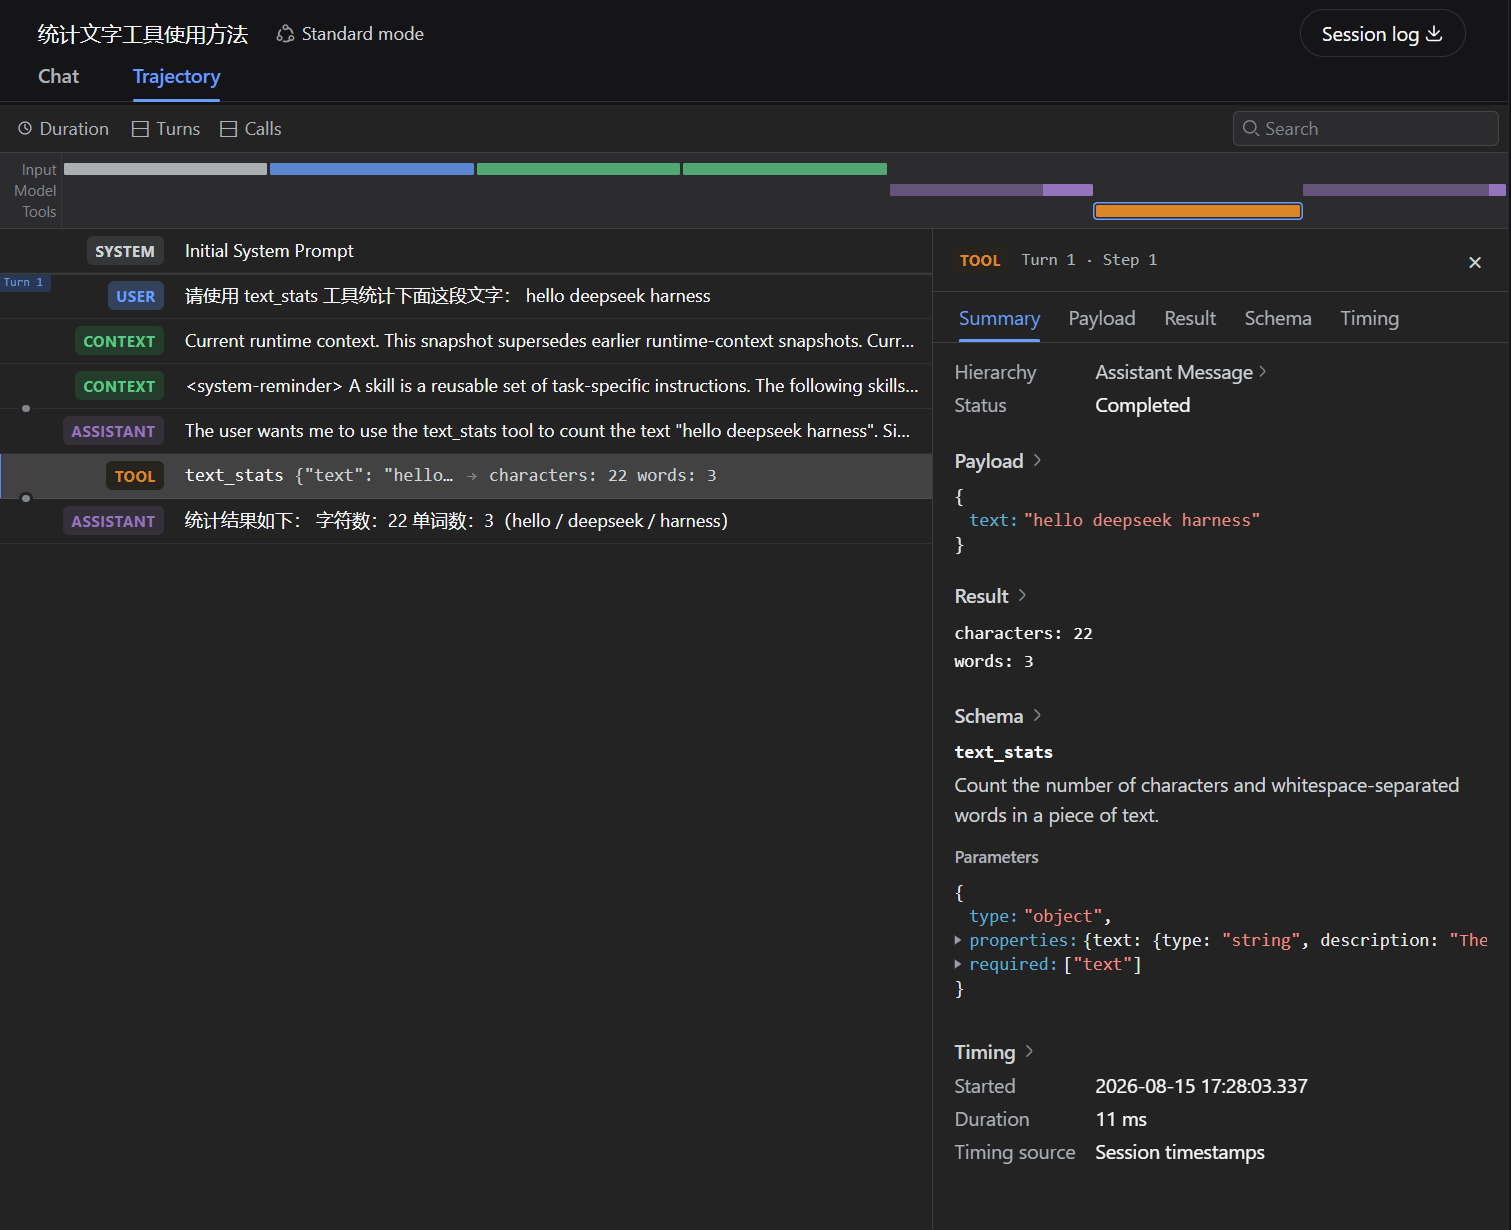
Task: Select the CONTEXT system-reminder row
Action: tap(466, 386)
